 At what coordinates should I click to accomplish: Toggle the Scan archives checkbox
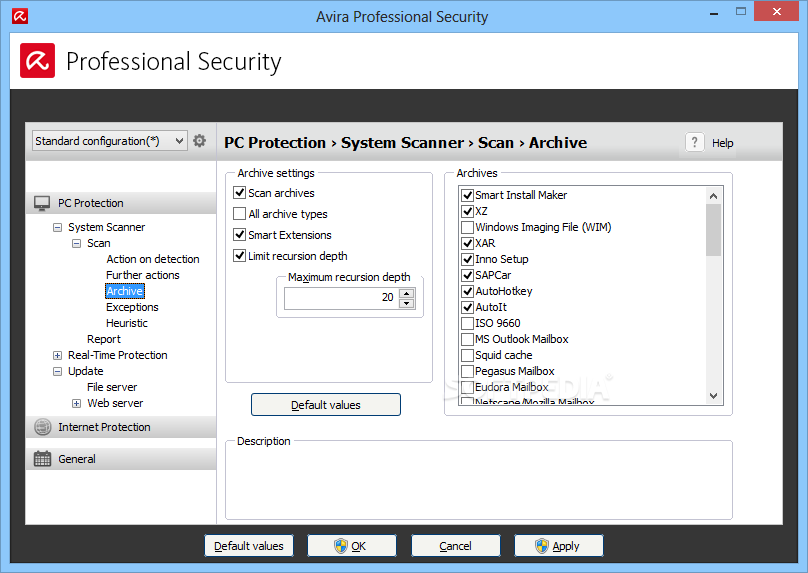pos(240,193)
